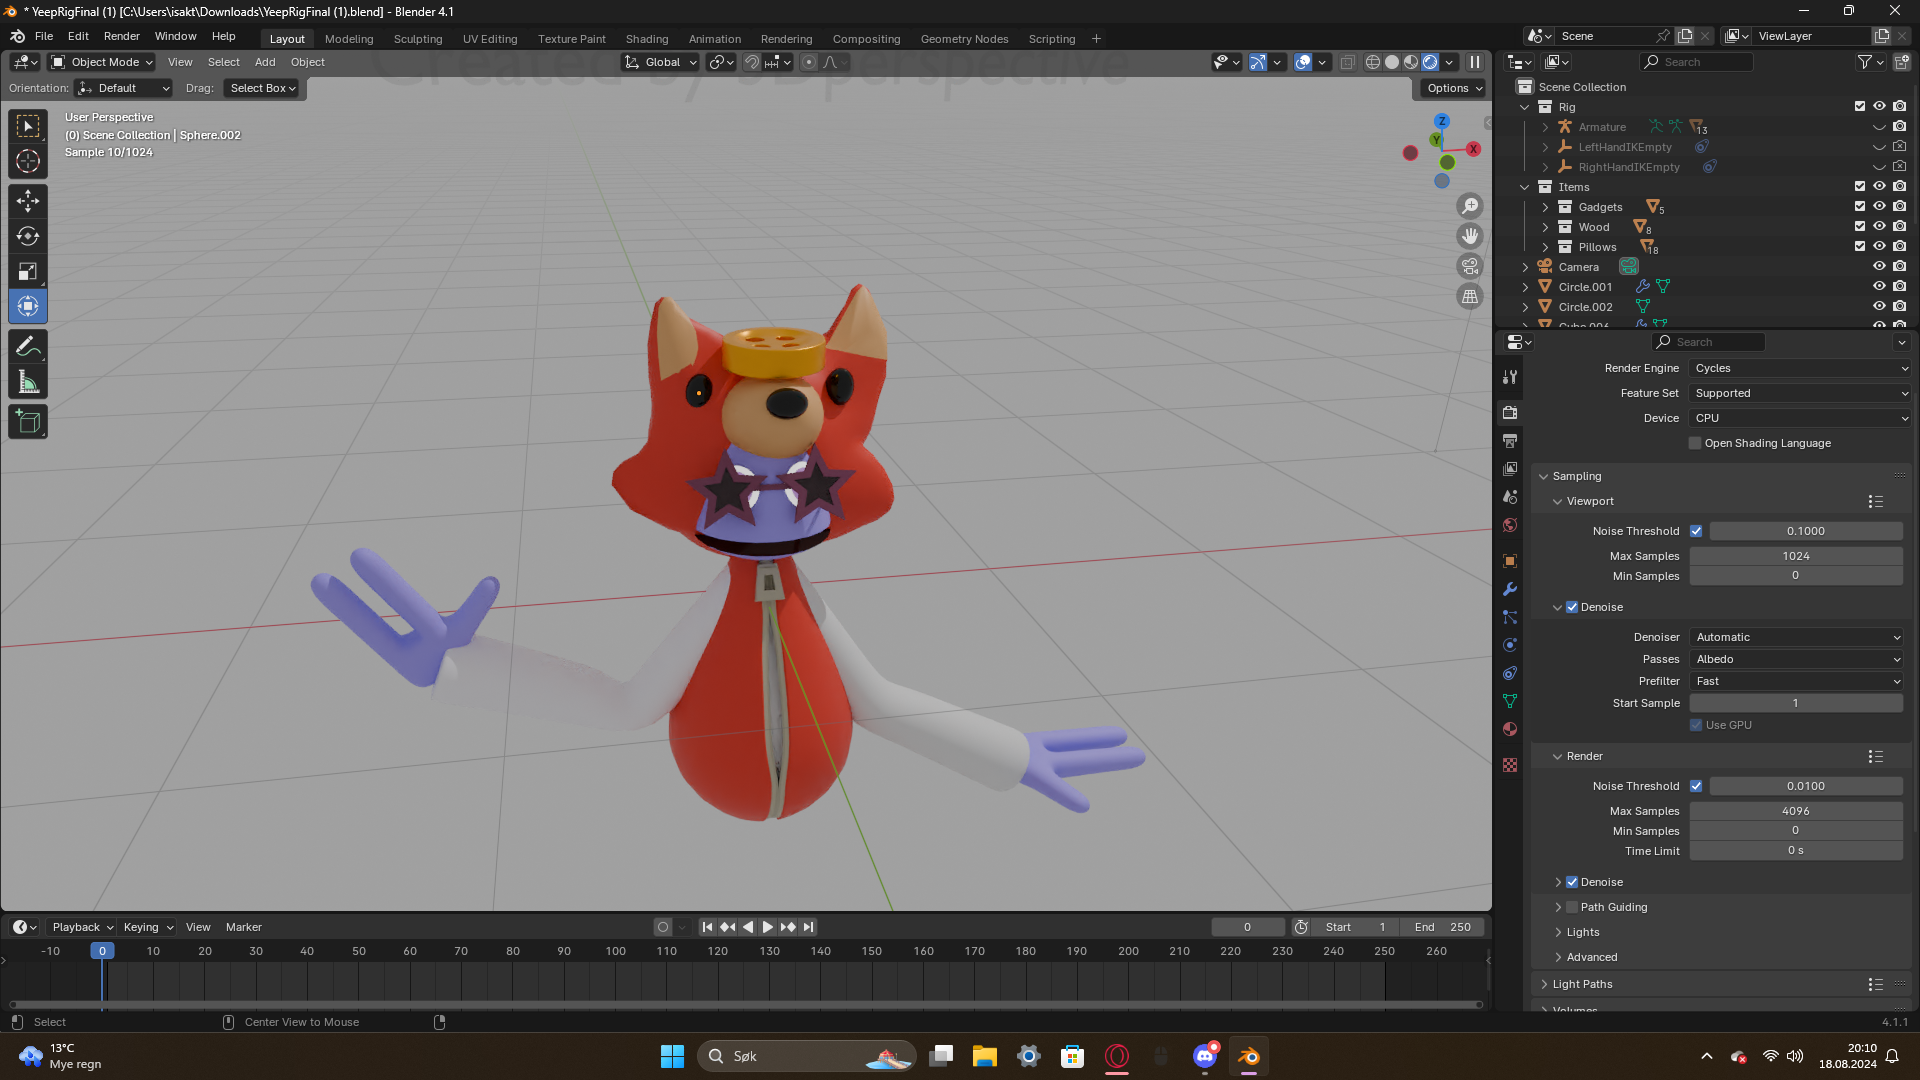Exclude the Items collection via its checkbox
Viewport: 1920px width, 1080px height.
coord(1860,186)
